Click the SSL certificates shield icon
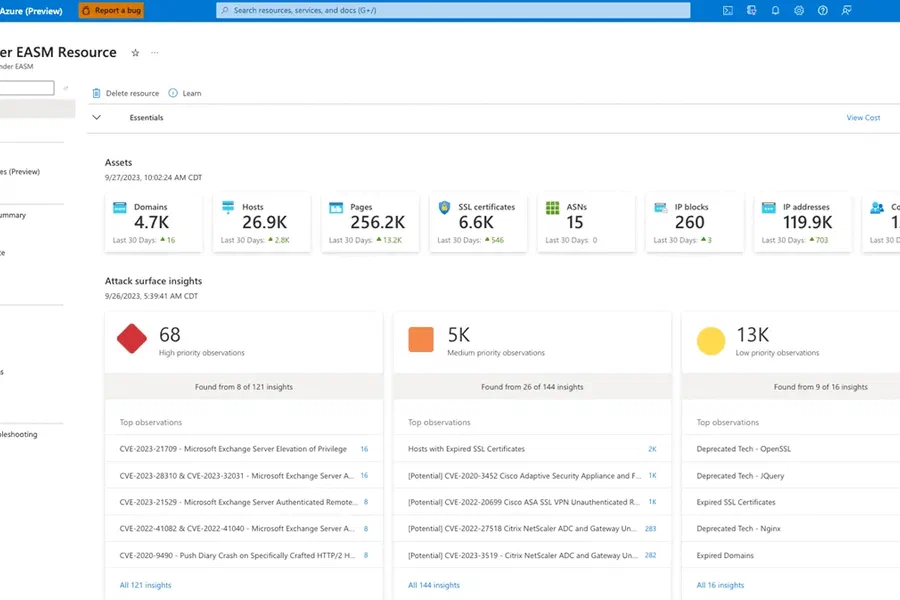 (x=444, y=207)
